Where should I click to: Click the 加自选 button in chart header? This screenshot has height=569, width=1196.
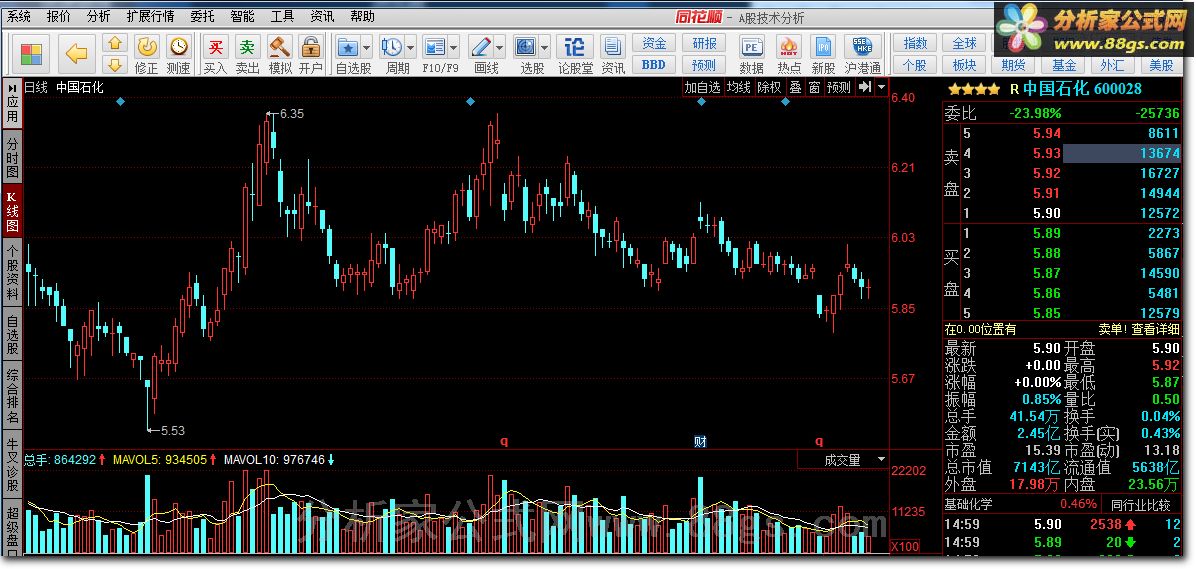click(x=702, y=87)
